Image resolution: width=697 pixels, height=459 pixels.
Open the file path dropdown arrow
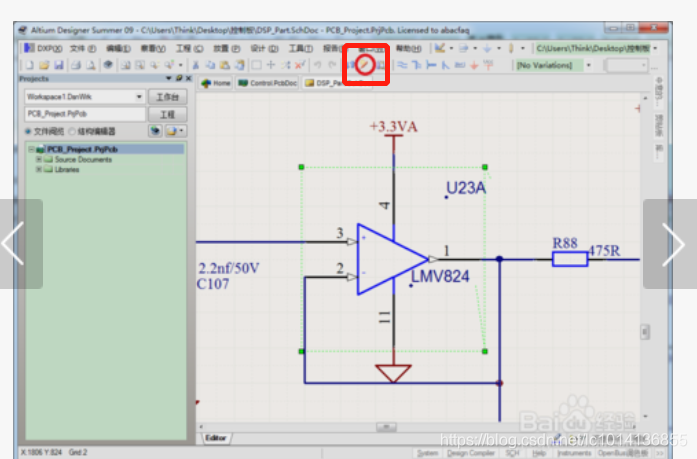[655, 48]
